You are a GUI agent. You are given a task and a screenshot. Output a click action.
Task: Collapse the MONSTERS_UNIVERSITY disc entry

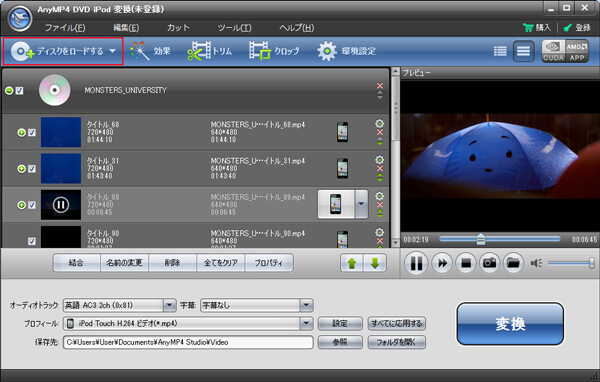[x=9, y=91]
